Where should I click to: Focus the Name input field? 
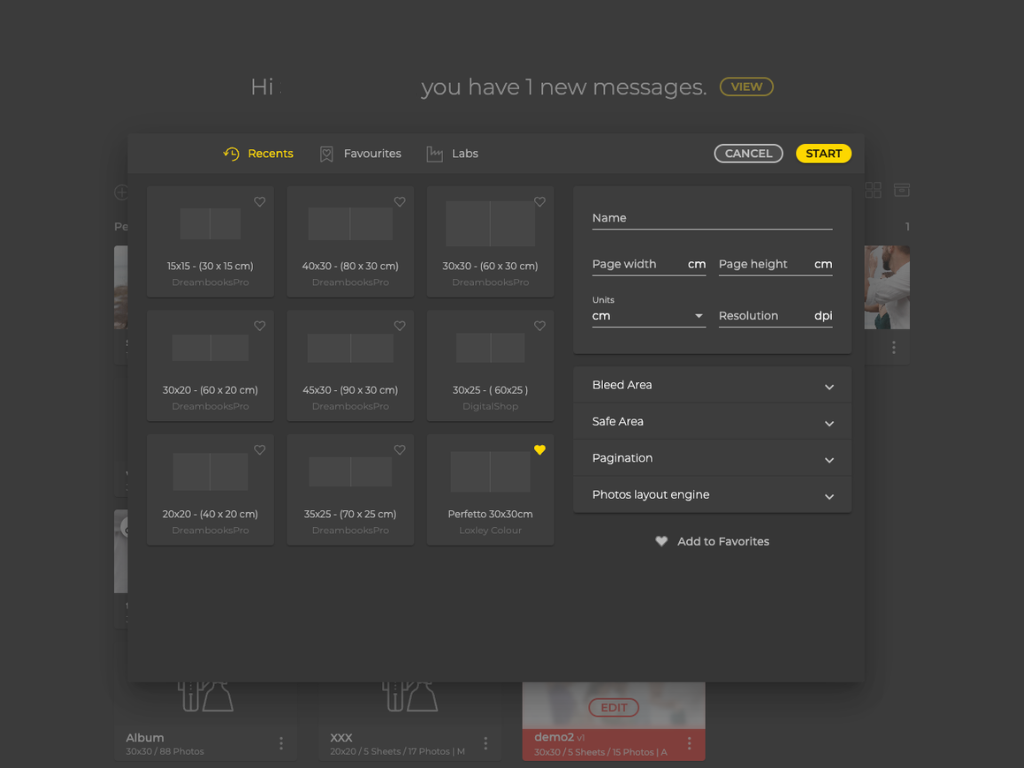(712, 219)
